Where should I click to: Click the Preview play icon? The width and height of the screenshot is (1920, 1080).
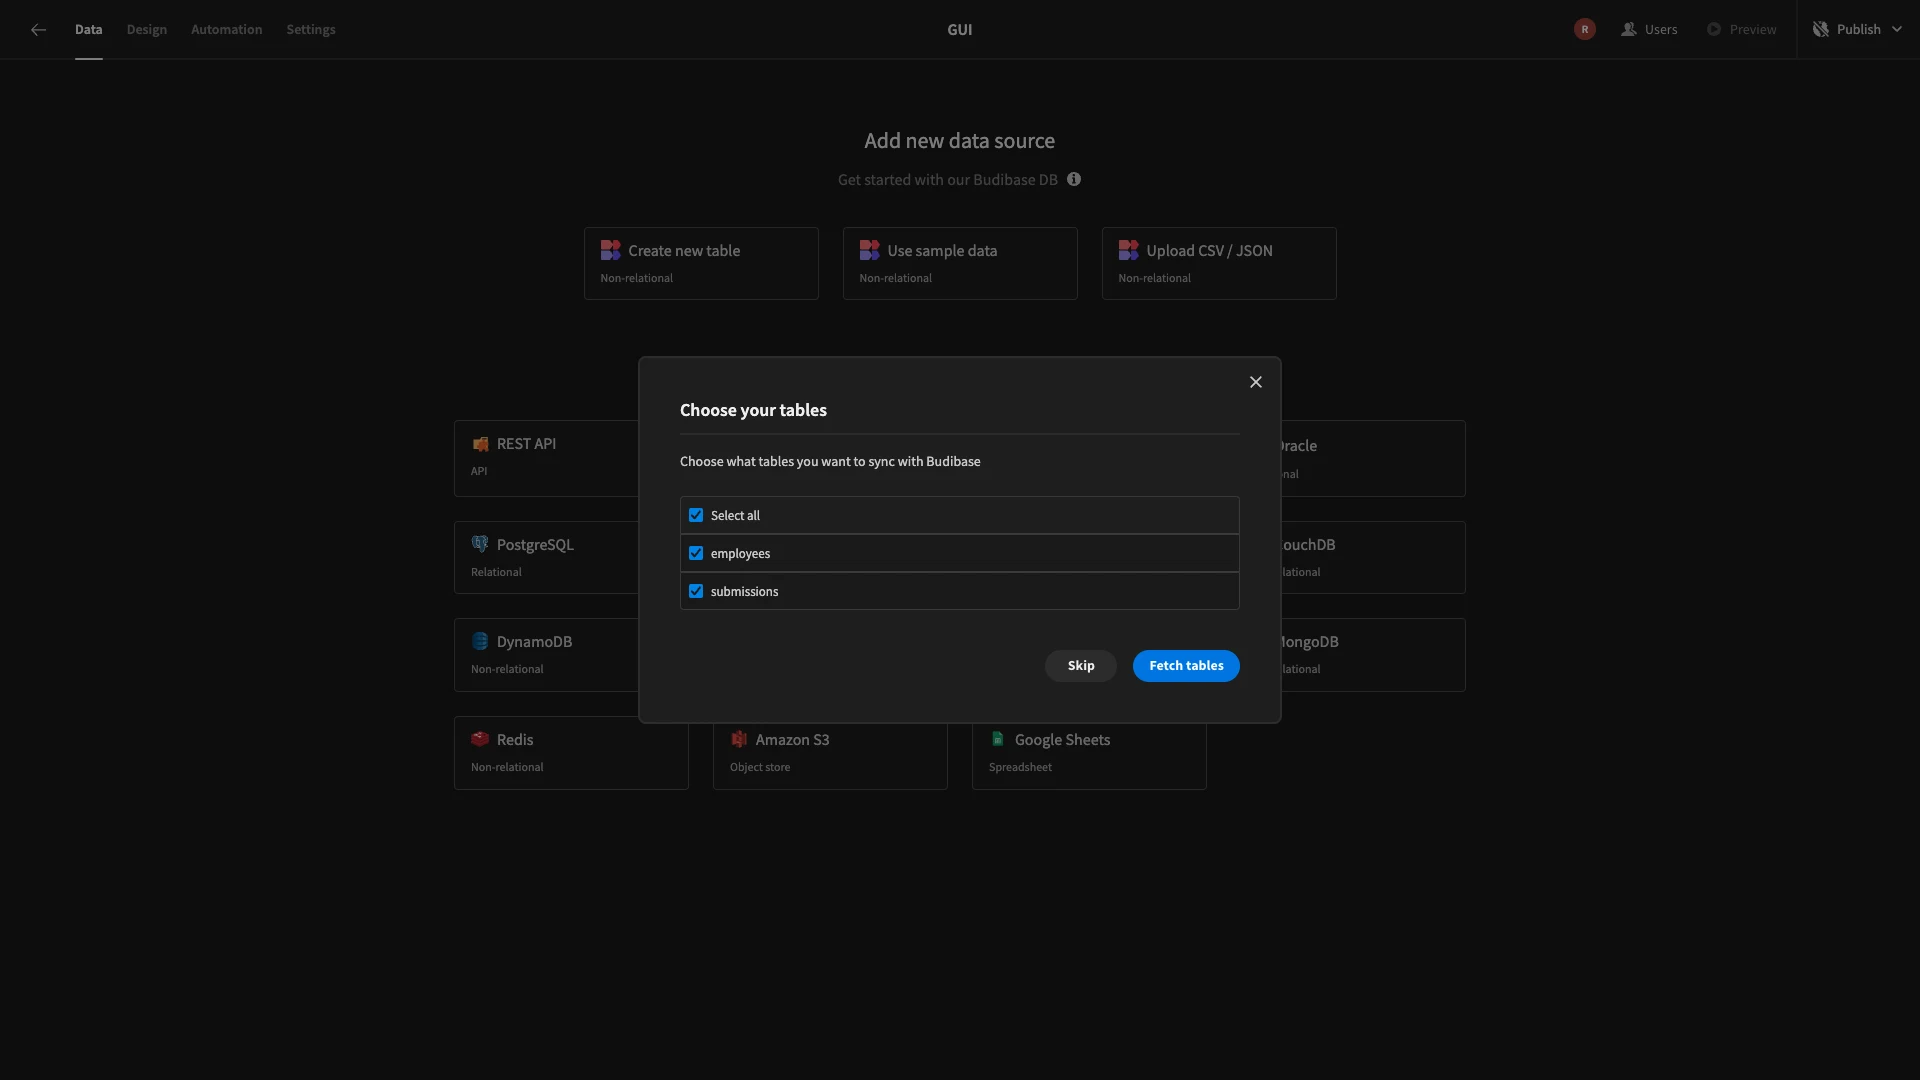[x=1714, y=30]
